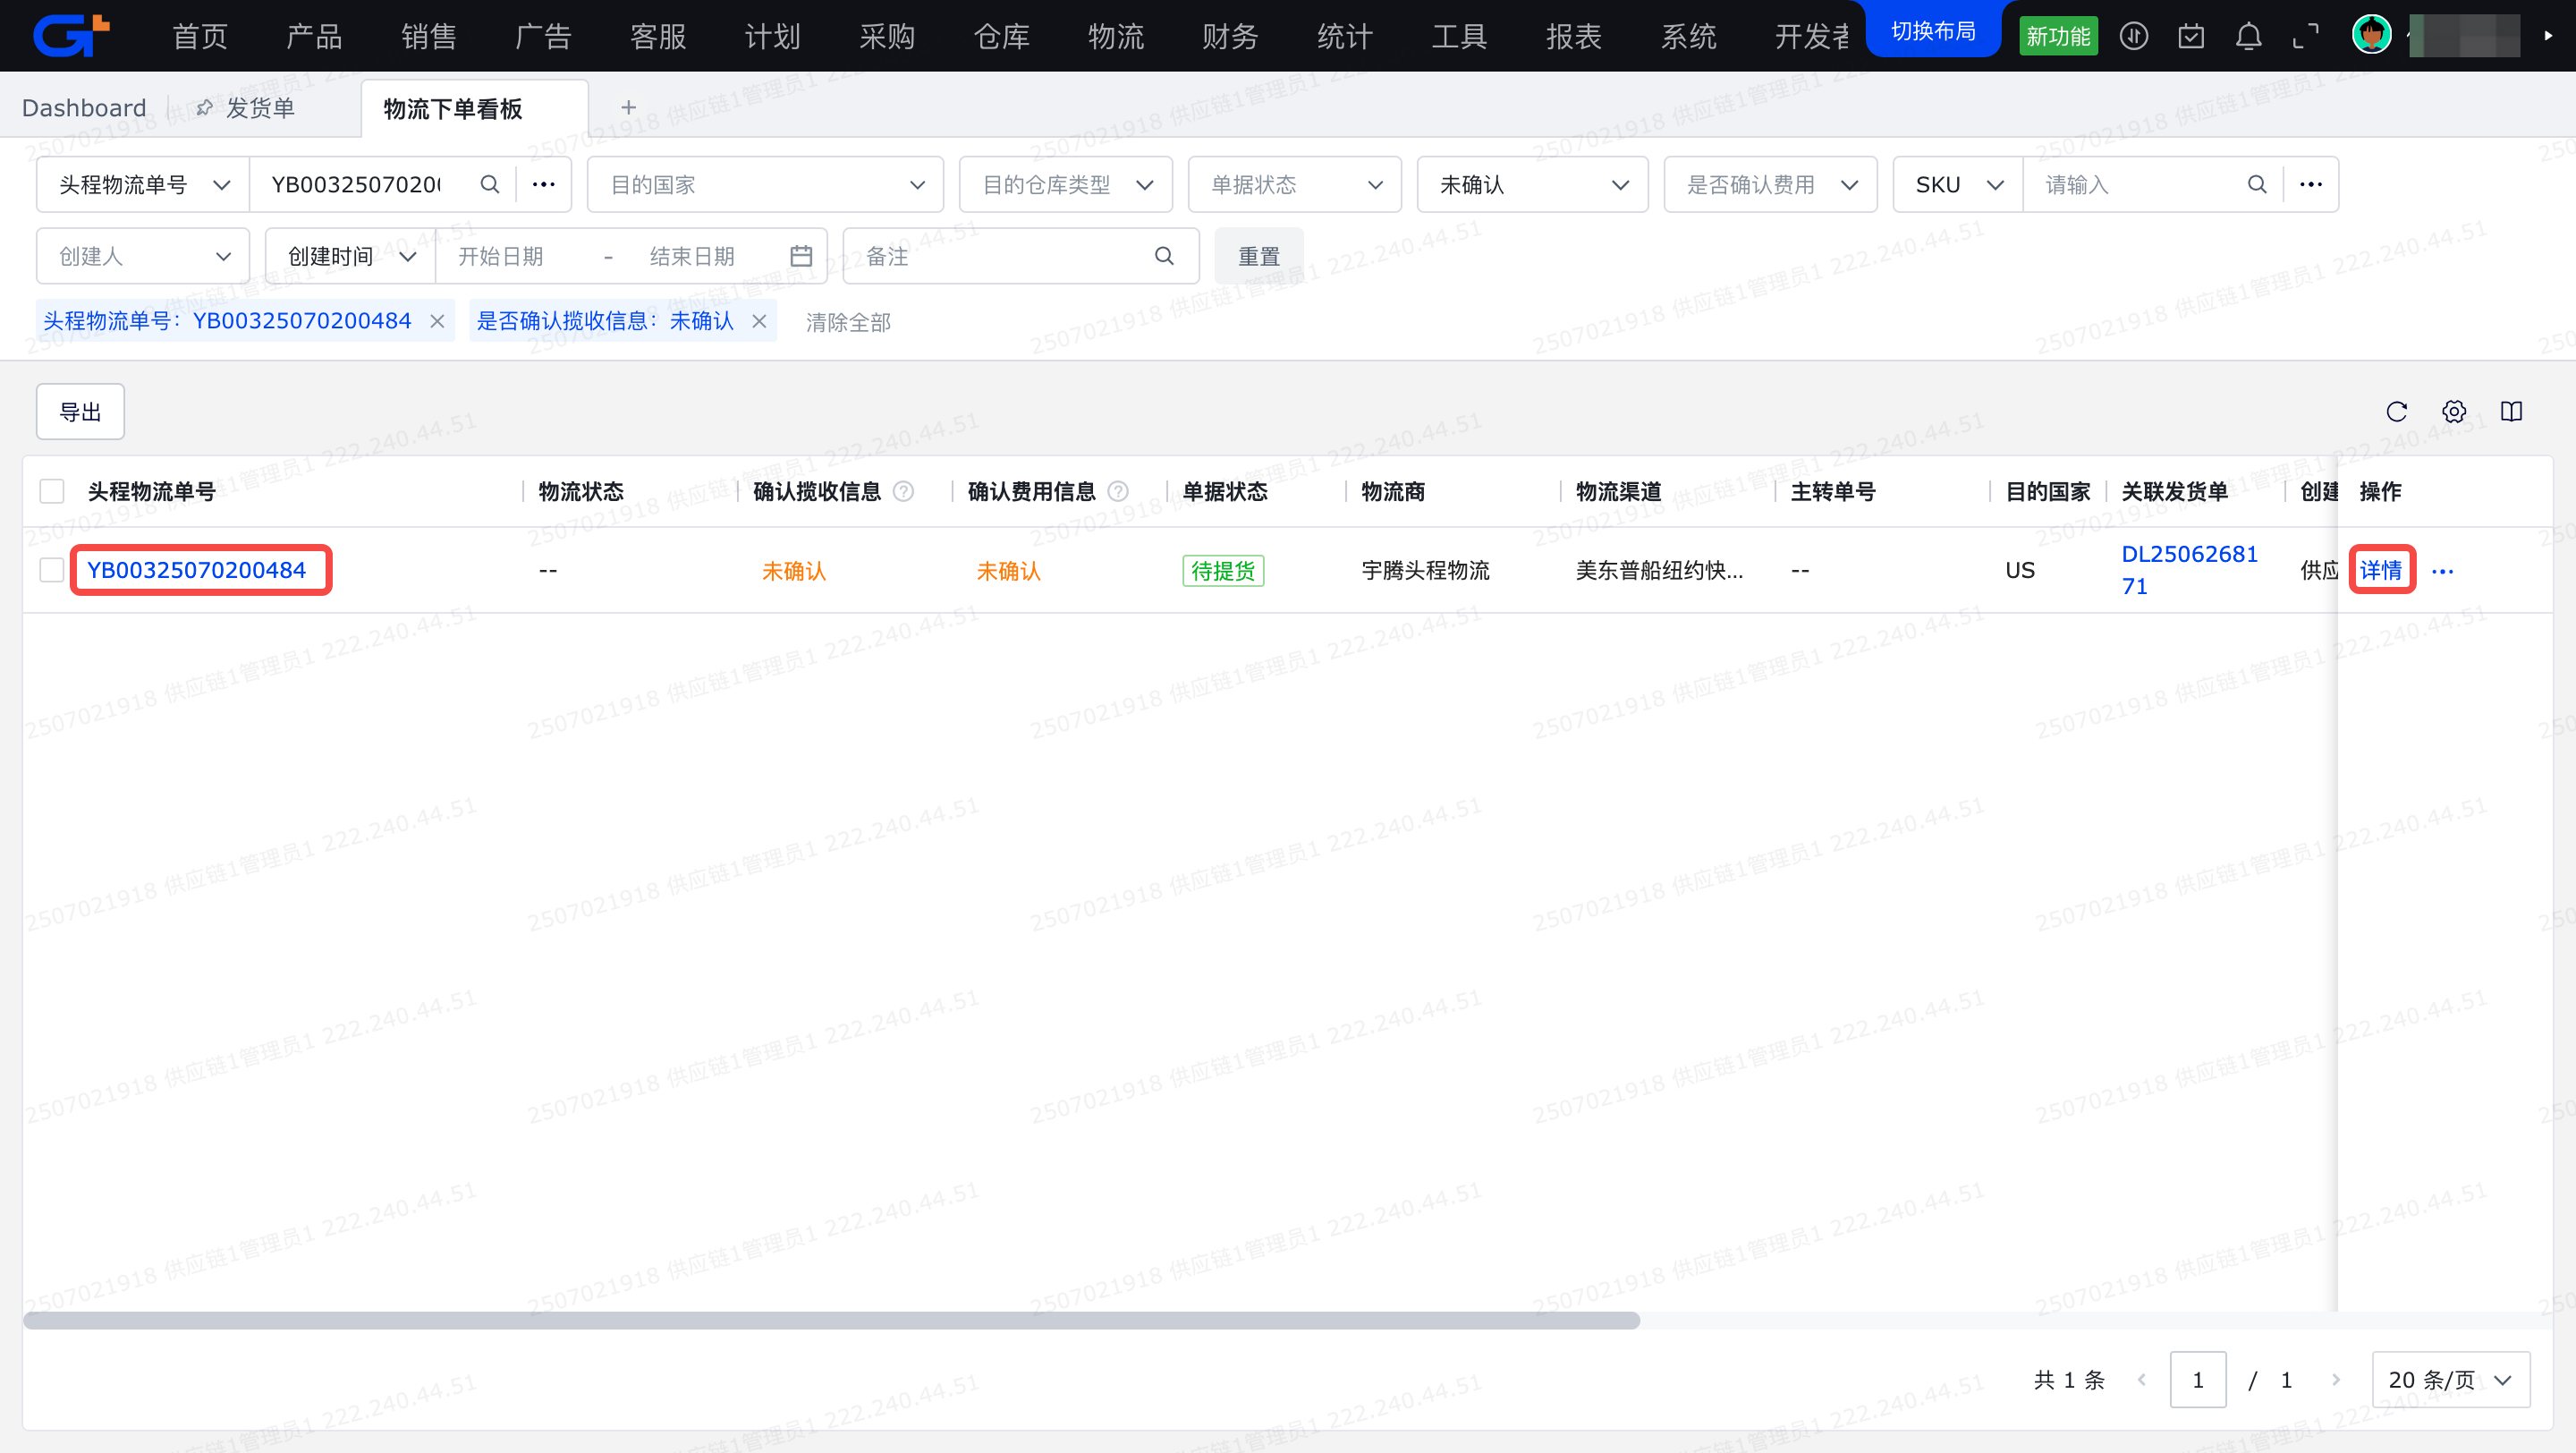
Task: Click 新功能 button
Action: pos(2058,36)
